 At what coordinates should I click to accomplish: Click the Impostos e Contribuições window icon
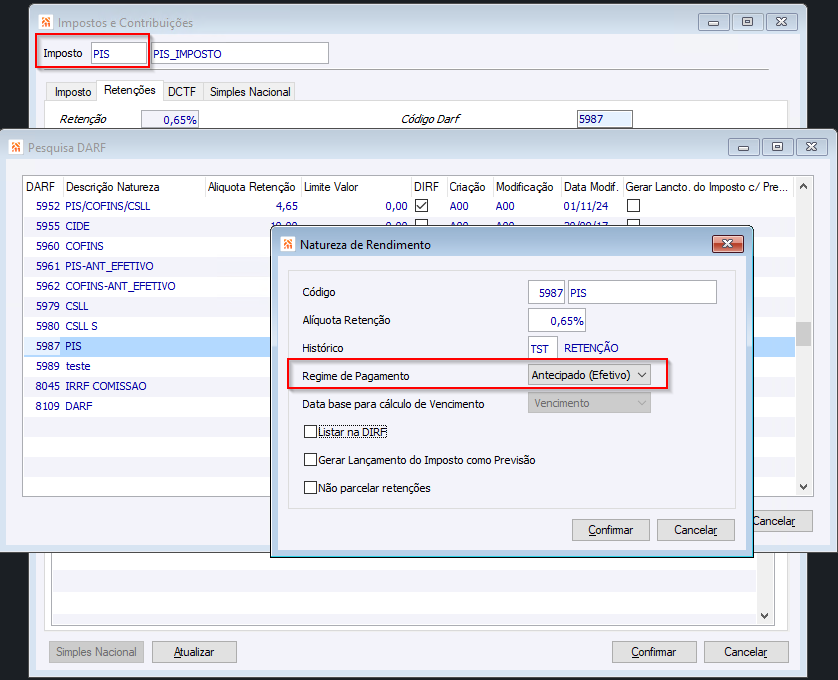coord(46,22)
